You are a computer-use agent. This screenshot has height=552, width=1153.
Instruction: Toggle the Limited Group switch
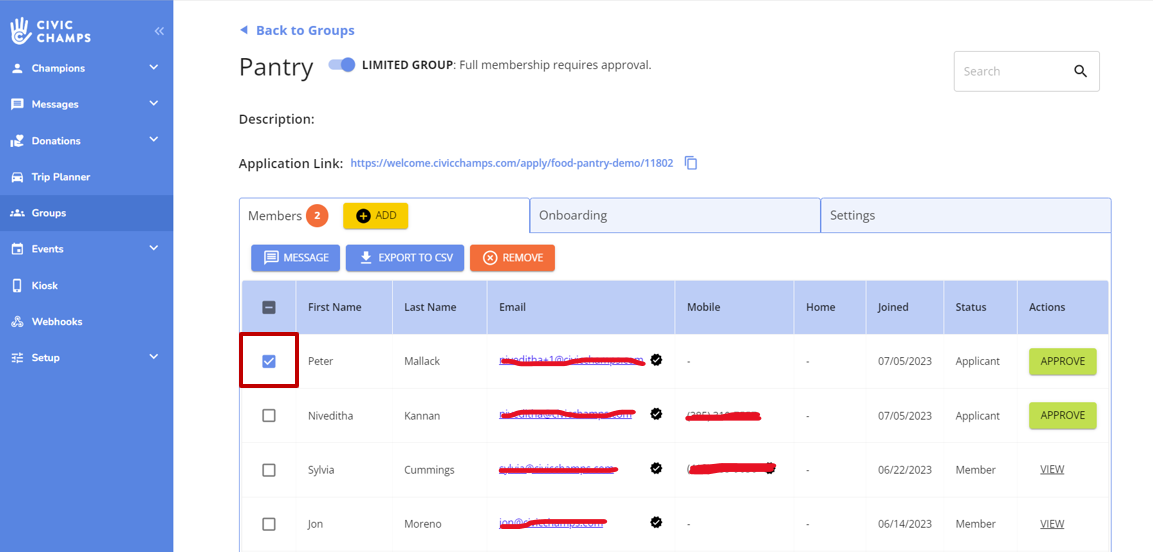coord(343,65)
